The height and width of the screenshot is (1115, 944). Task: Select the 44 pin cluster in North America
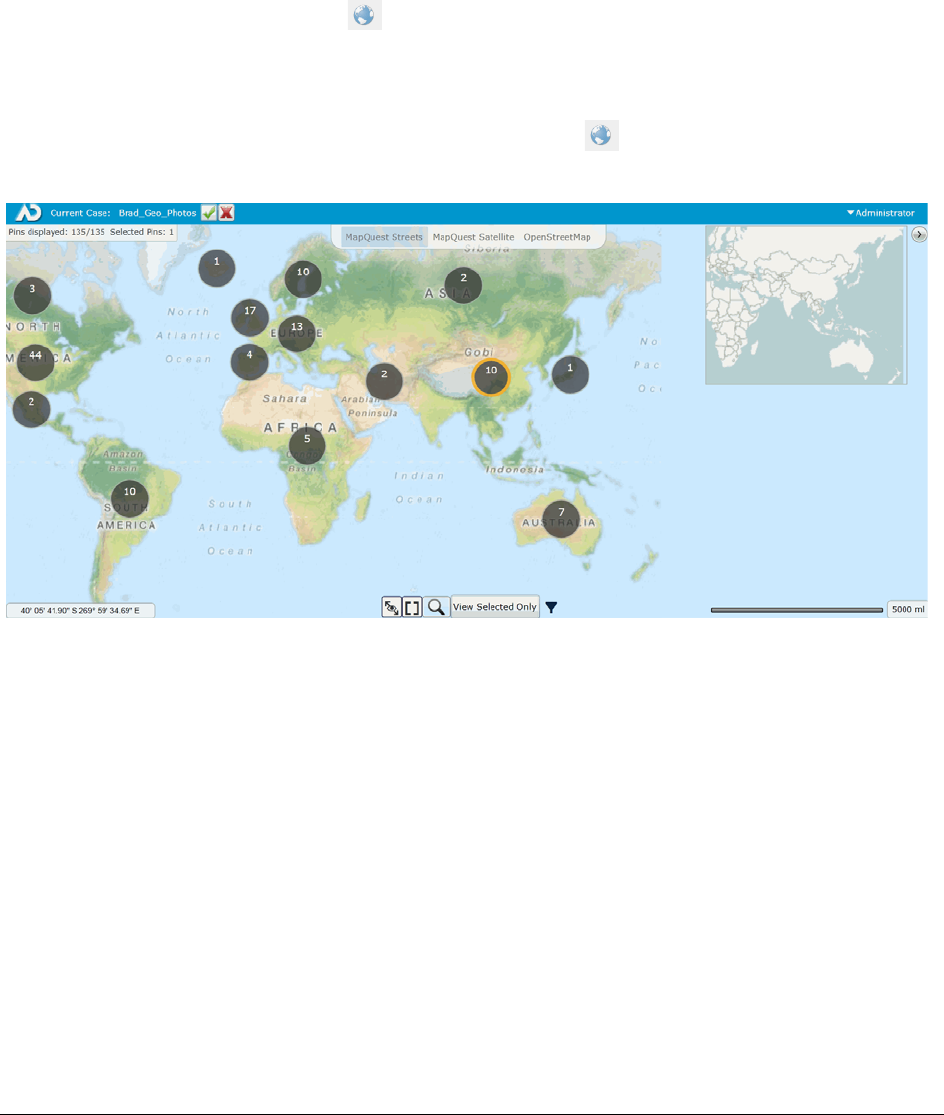point(36,362)
